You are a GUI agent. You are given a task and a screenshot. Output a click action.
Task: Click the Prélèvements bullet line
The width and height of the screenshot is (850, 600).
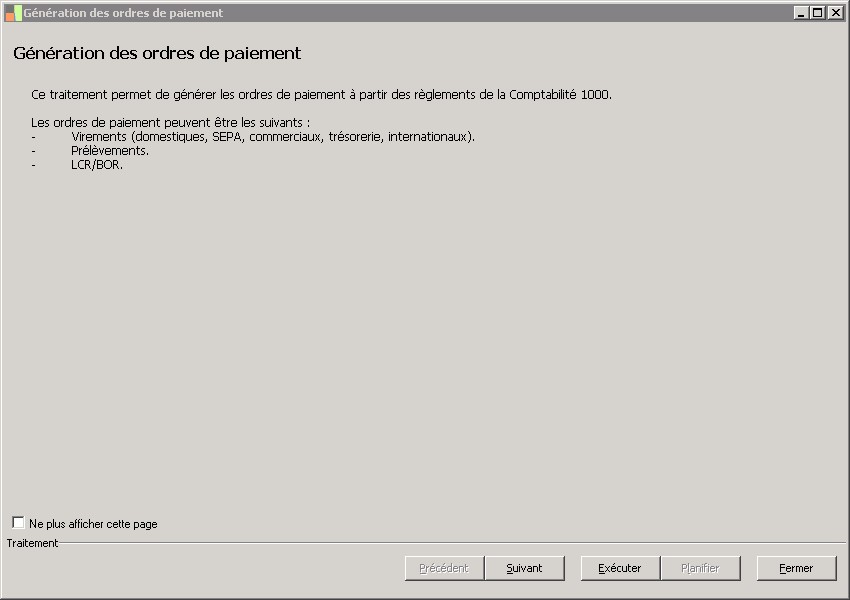point(110,151)
